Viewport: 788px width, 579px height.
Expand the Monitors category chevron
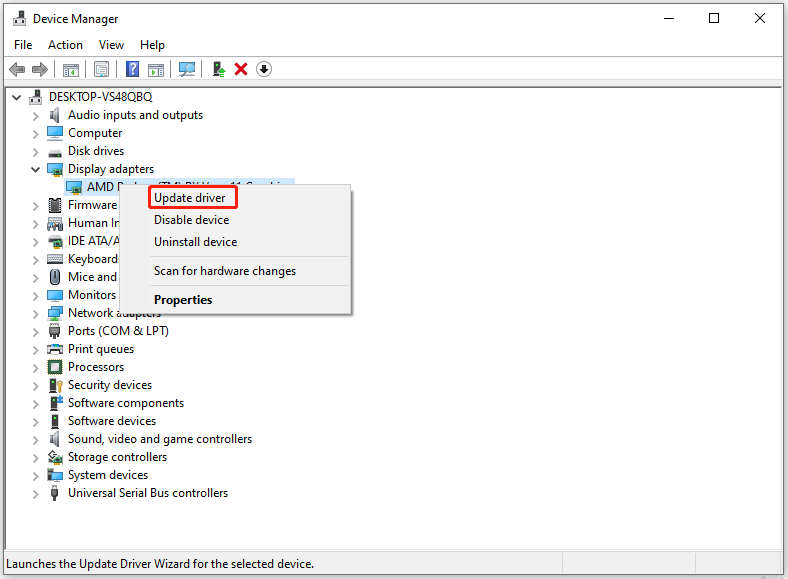[x=35, y=296]
